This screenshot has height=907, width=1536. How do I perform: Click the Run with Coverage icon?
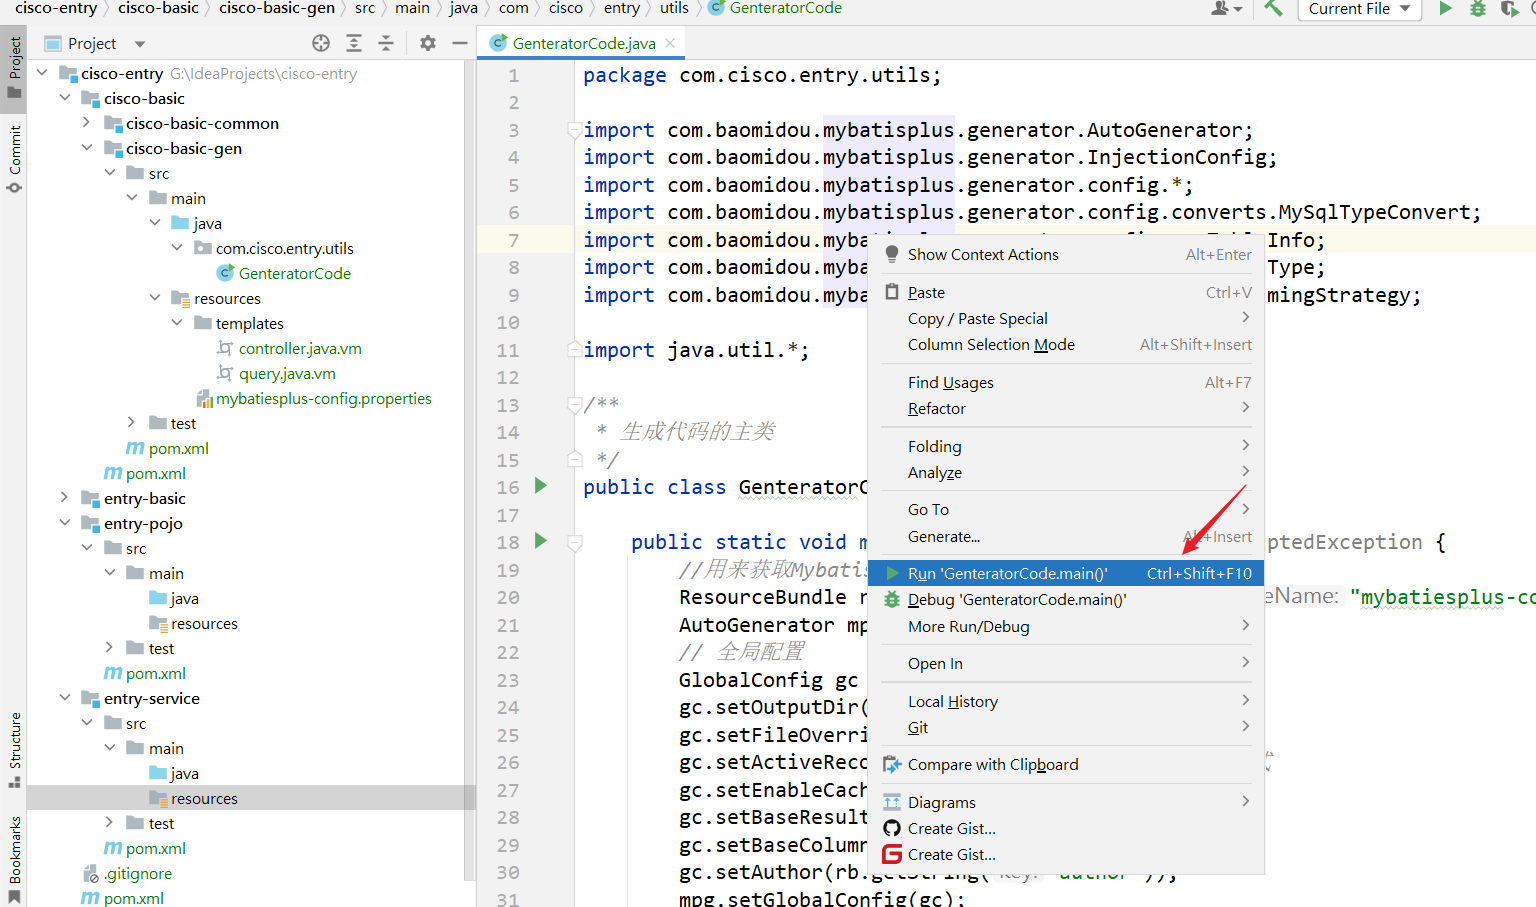coord(1509,8)
